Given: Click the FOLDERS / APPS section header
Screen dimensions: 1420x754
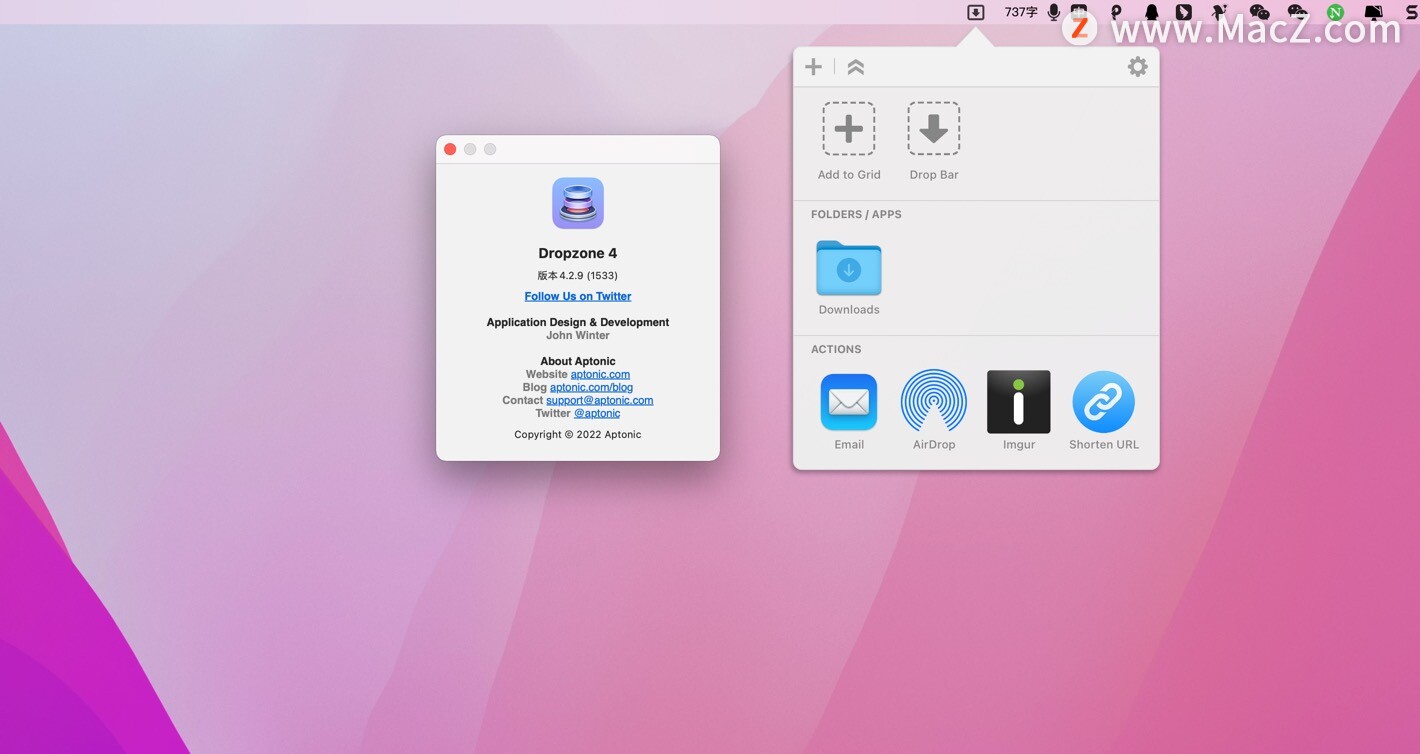Looking at the screenshot, I should click(x=856, y=214).
